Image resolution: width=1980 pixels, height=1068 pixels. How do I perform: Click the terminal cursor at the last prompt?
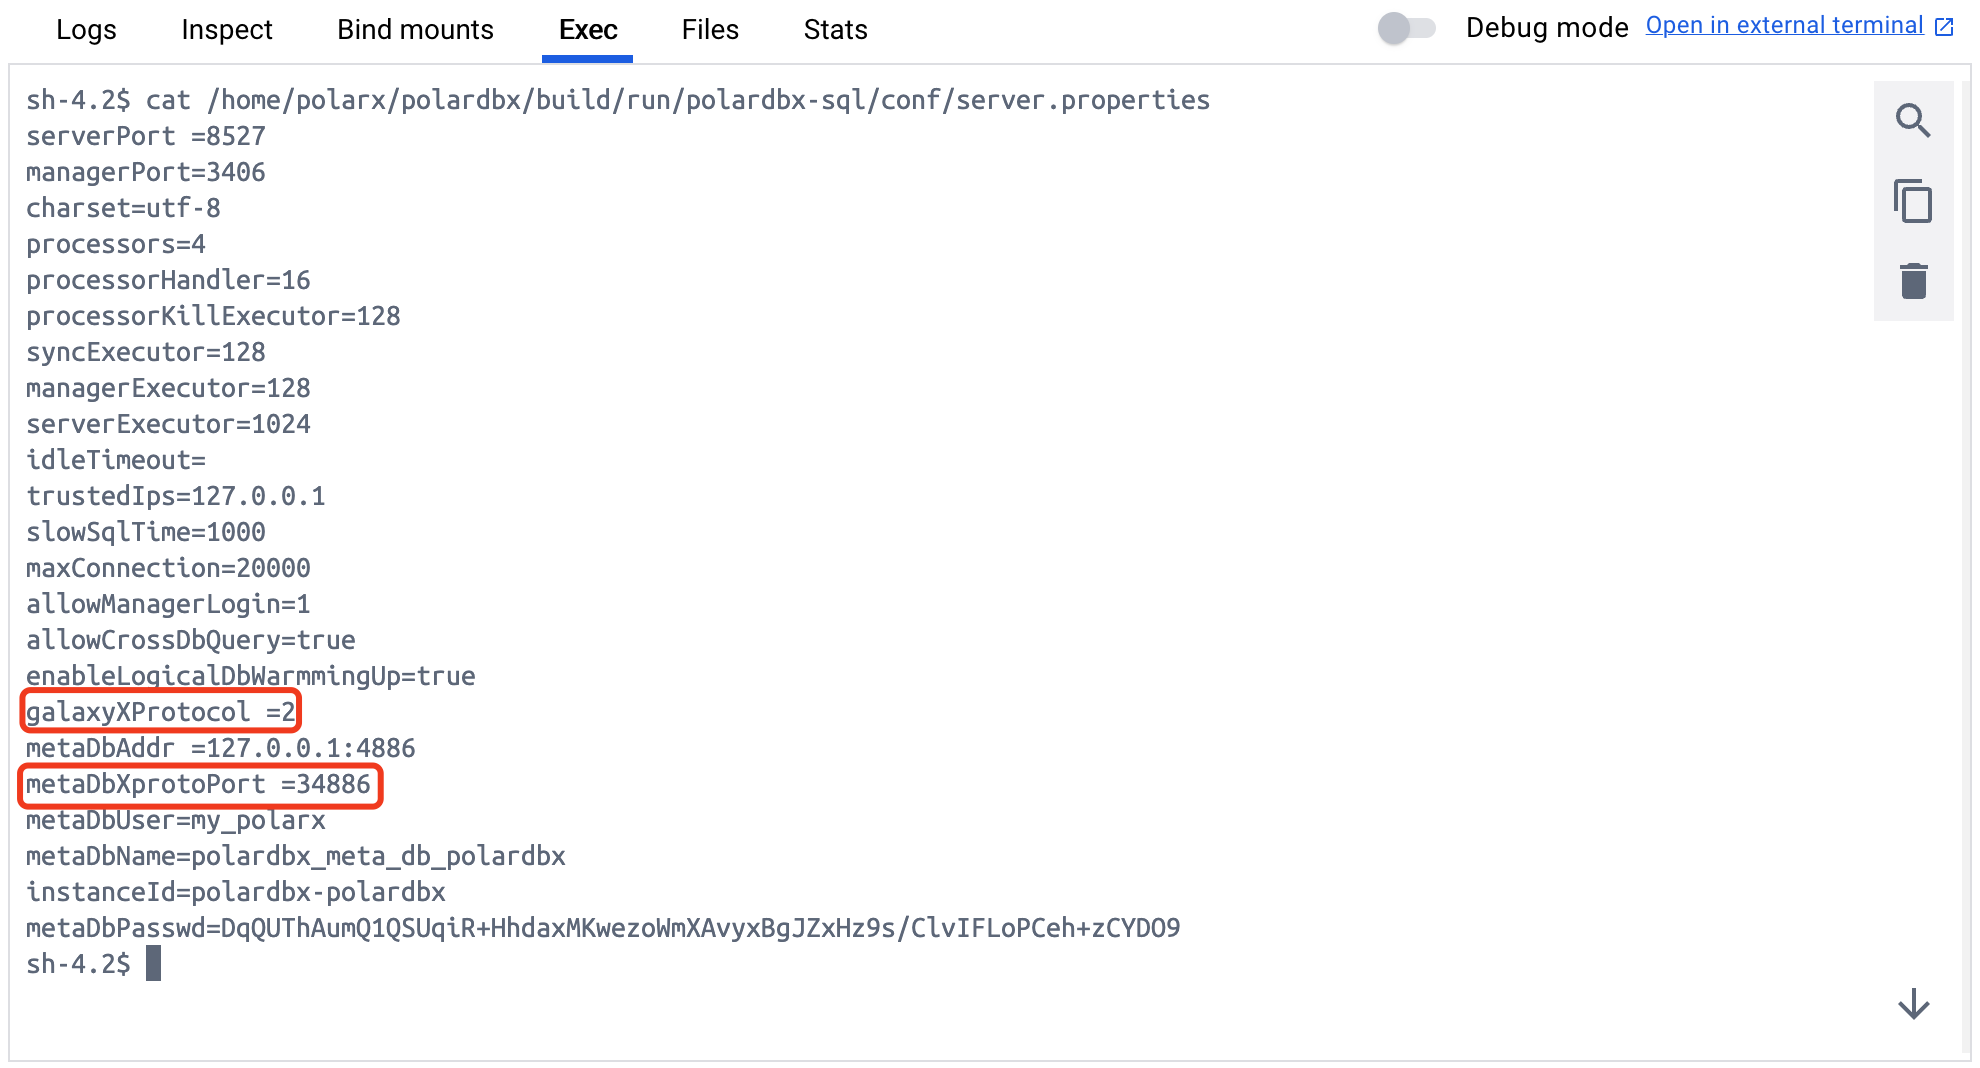click(x=153, y=964)
